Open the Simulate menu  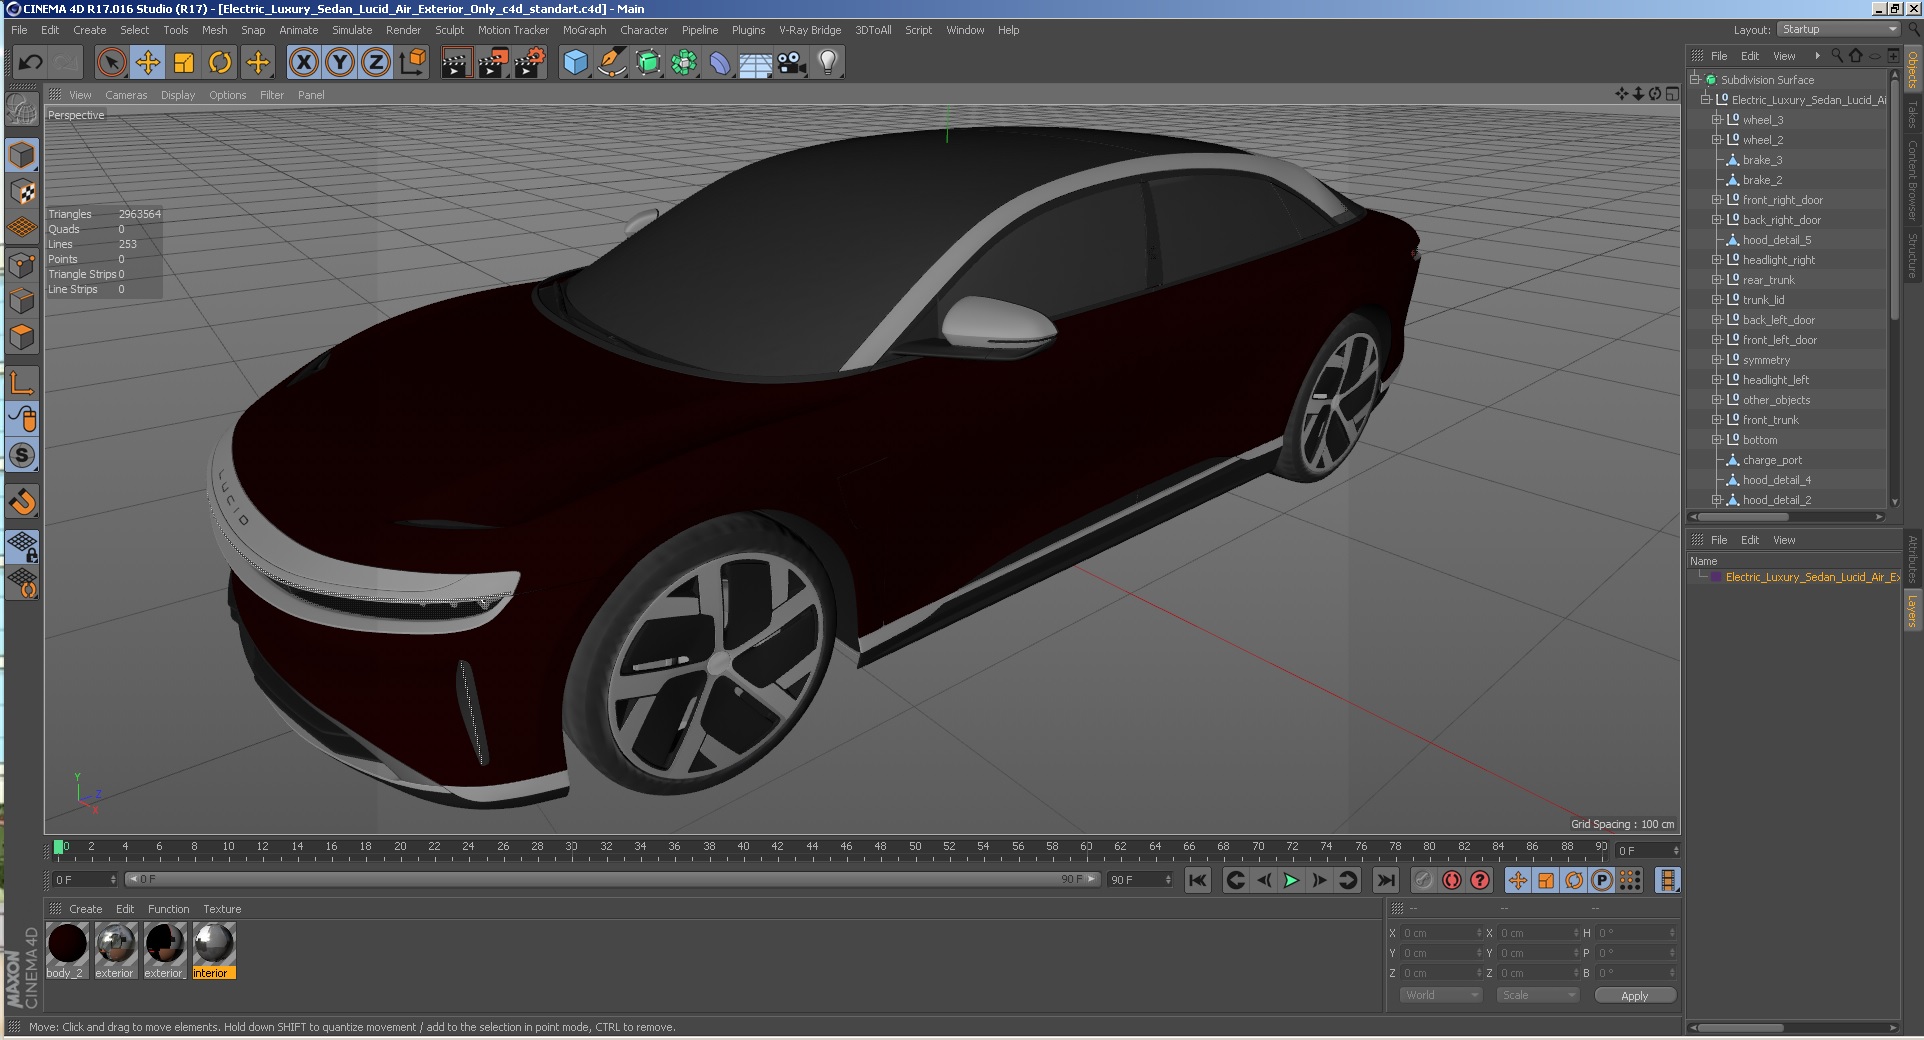pyautogui.click(x=352, y=30)
